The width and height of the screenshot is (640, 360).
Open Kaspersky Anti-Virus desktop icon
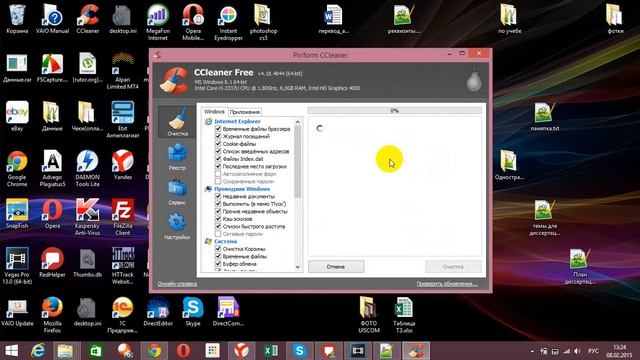(87, 217)
